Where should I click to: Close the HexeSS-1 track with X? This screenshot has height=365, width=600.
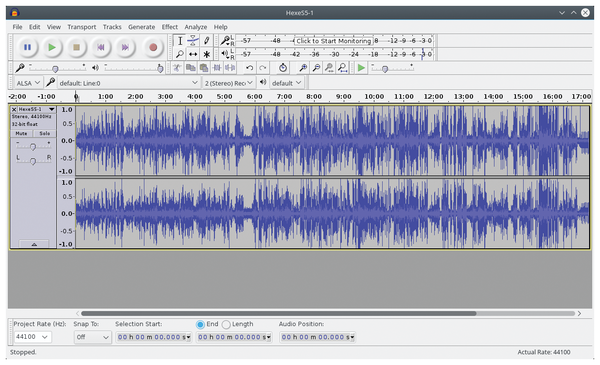[x=14, y=109]
